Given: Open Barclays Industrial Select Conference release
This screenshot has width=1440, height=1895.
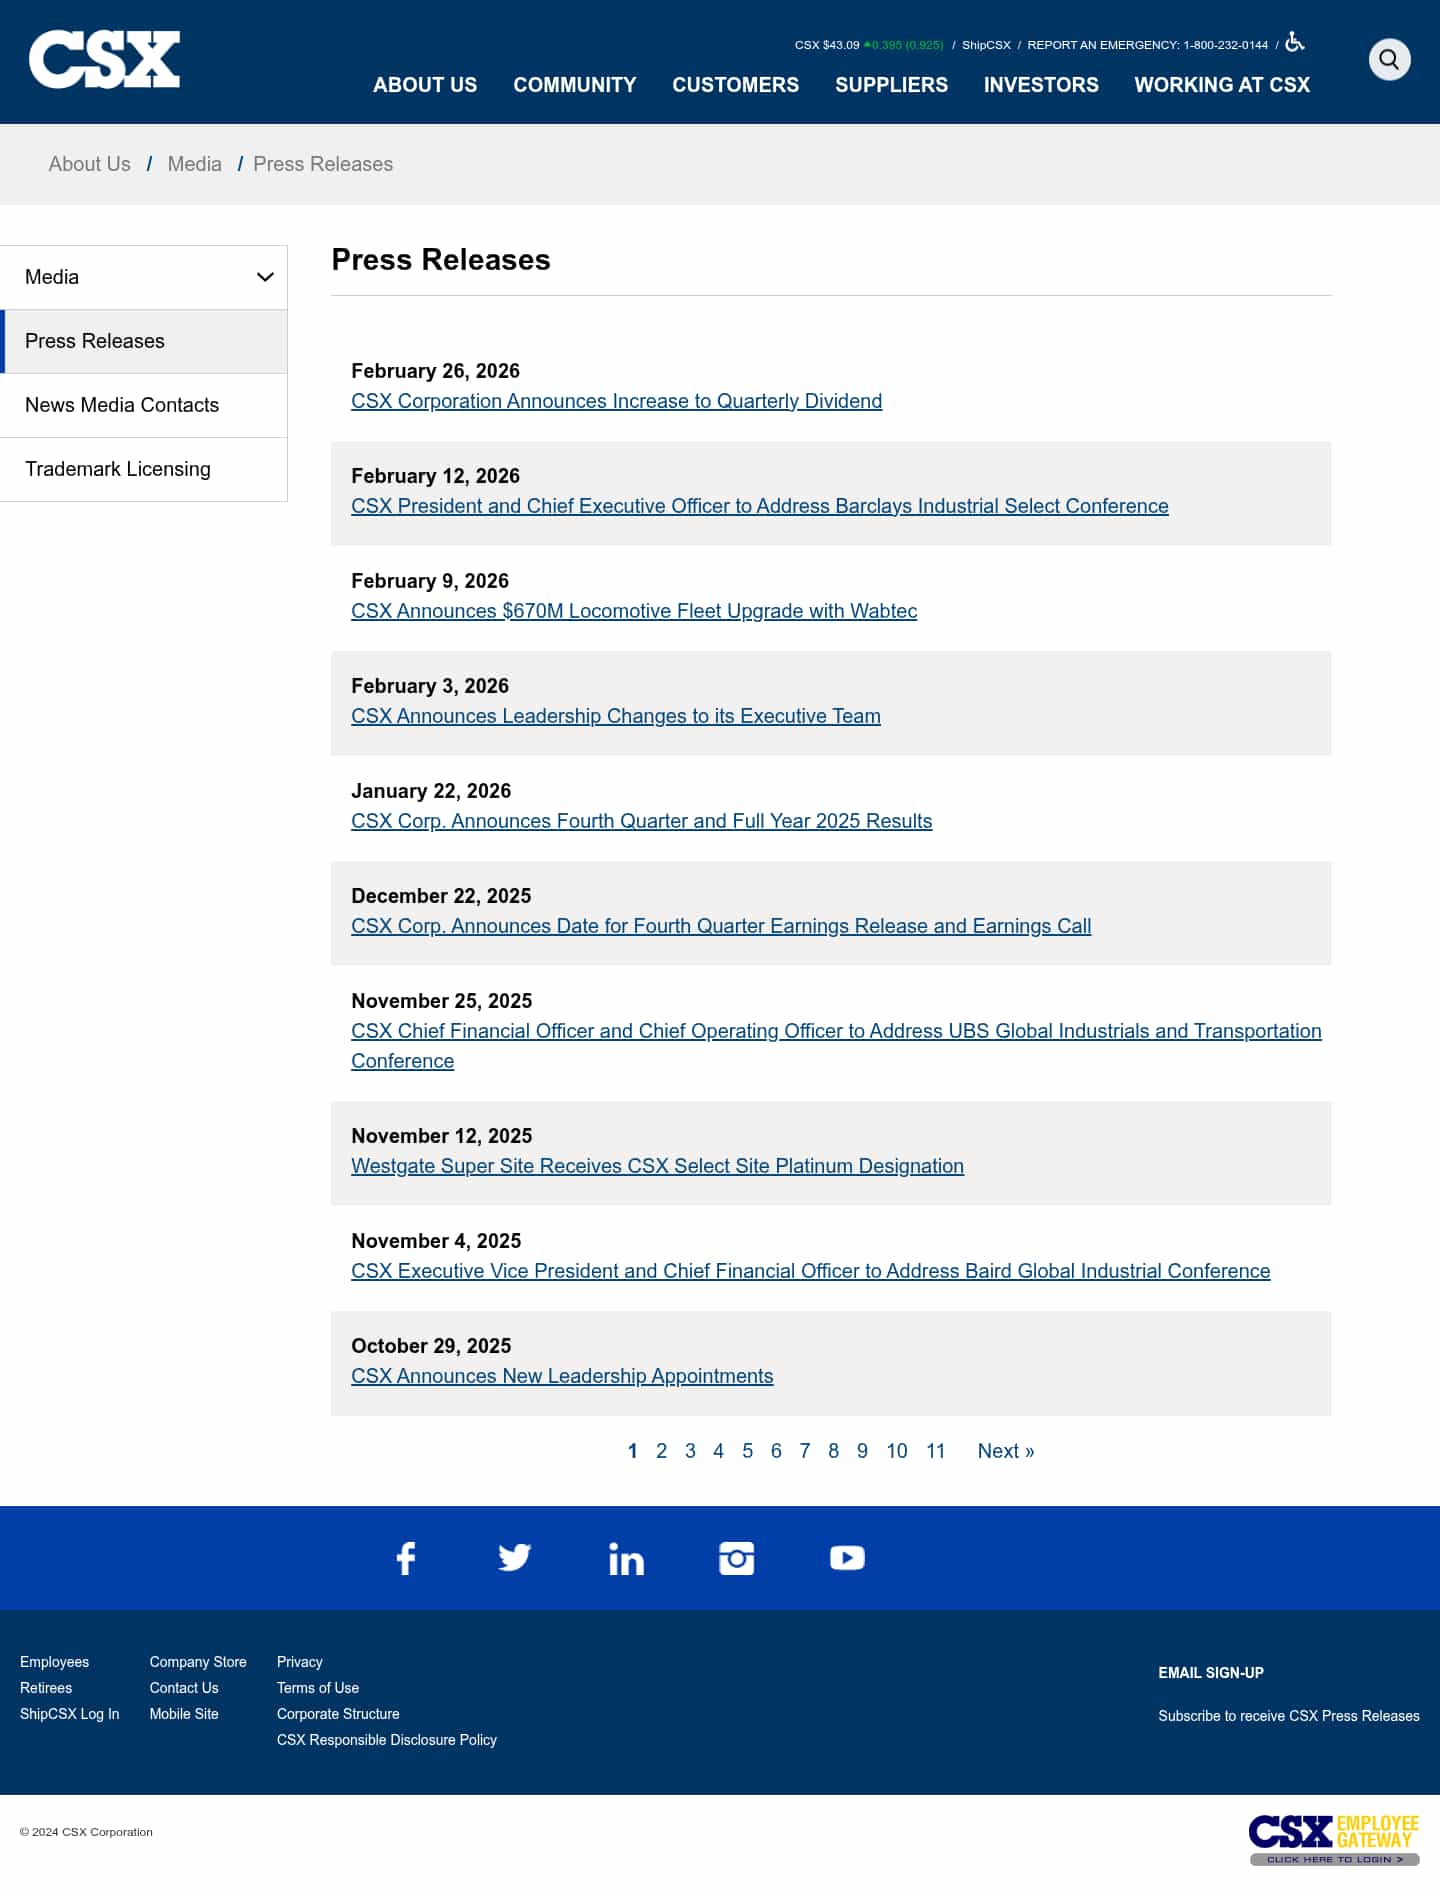Looking at the screenshot, I should click(x=760, y=506).
